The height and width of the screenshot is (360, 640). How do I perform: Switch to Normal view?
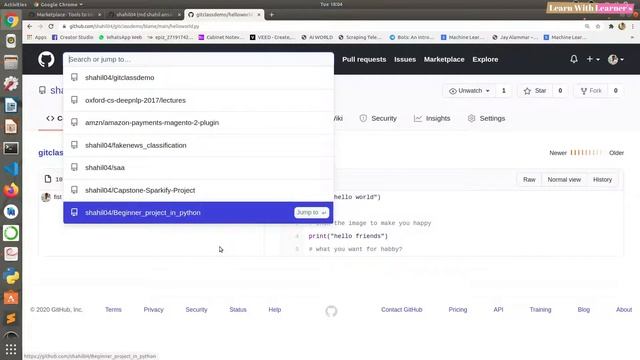point(564,180)
